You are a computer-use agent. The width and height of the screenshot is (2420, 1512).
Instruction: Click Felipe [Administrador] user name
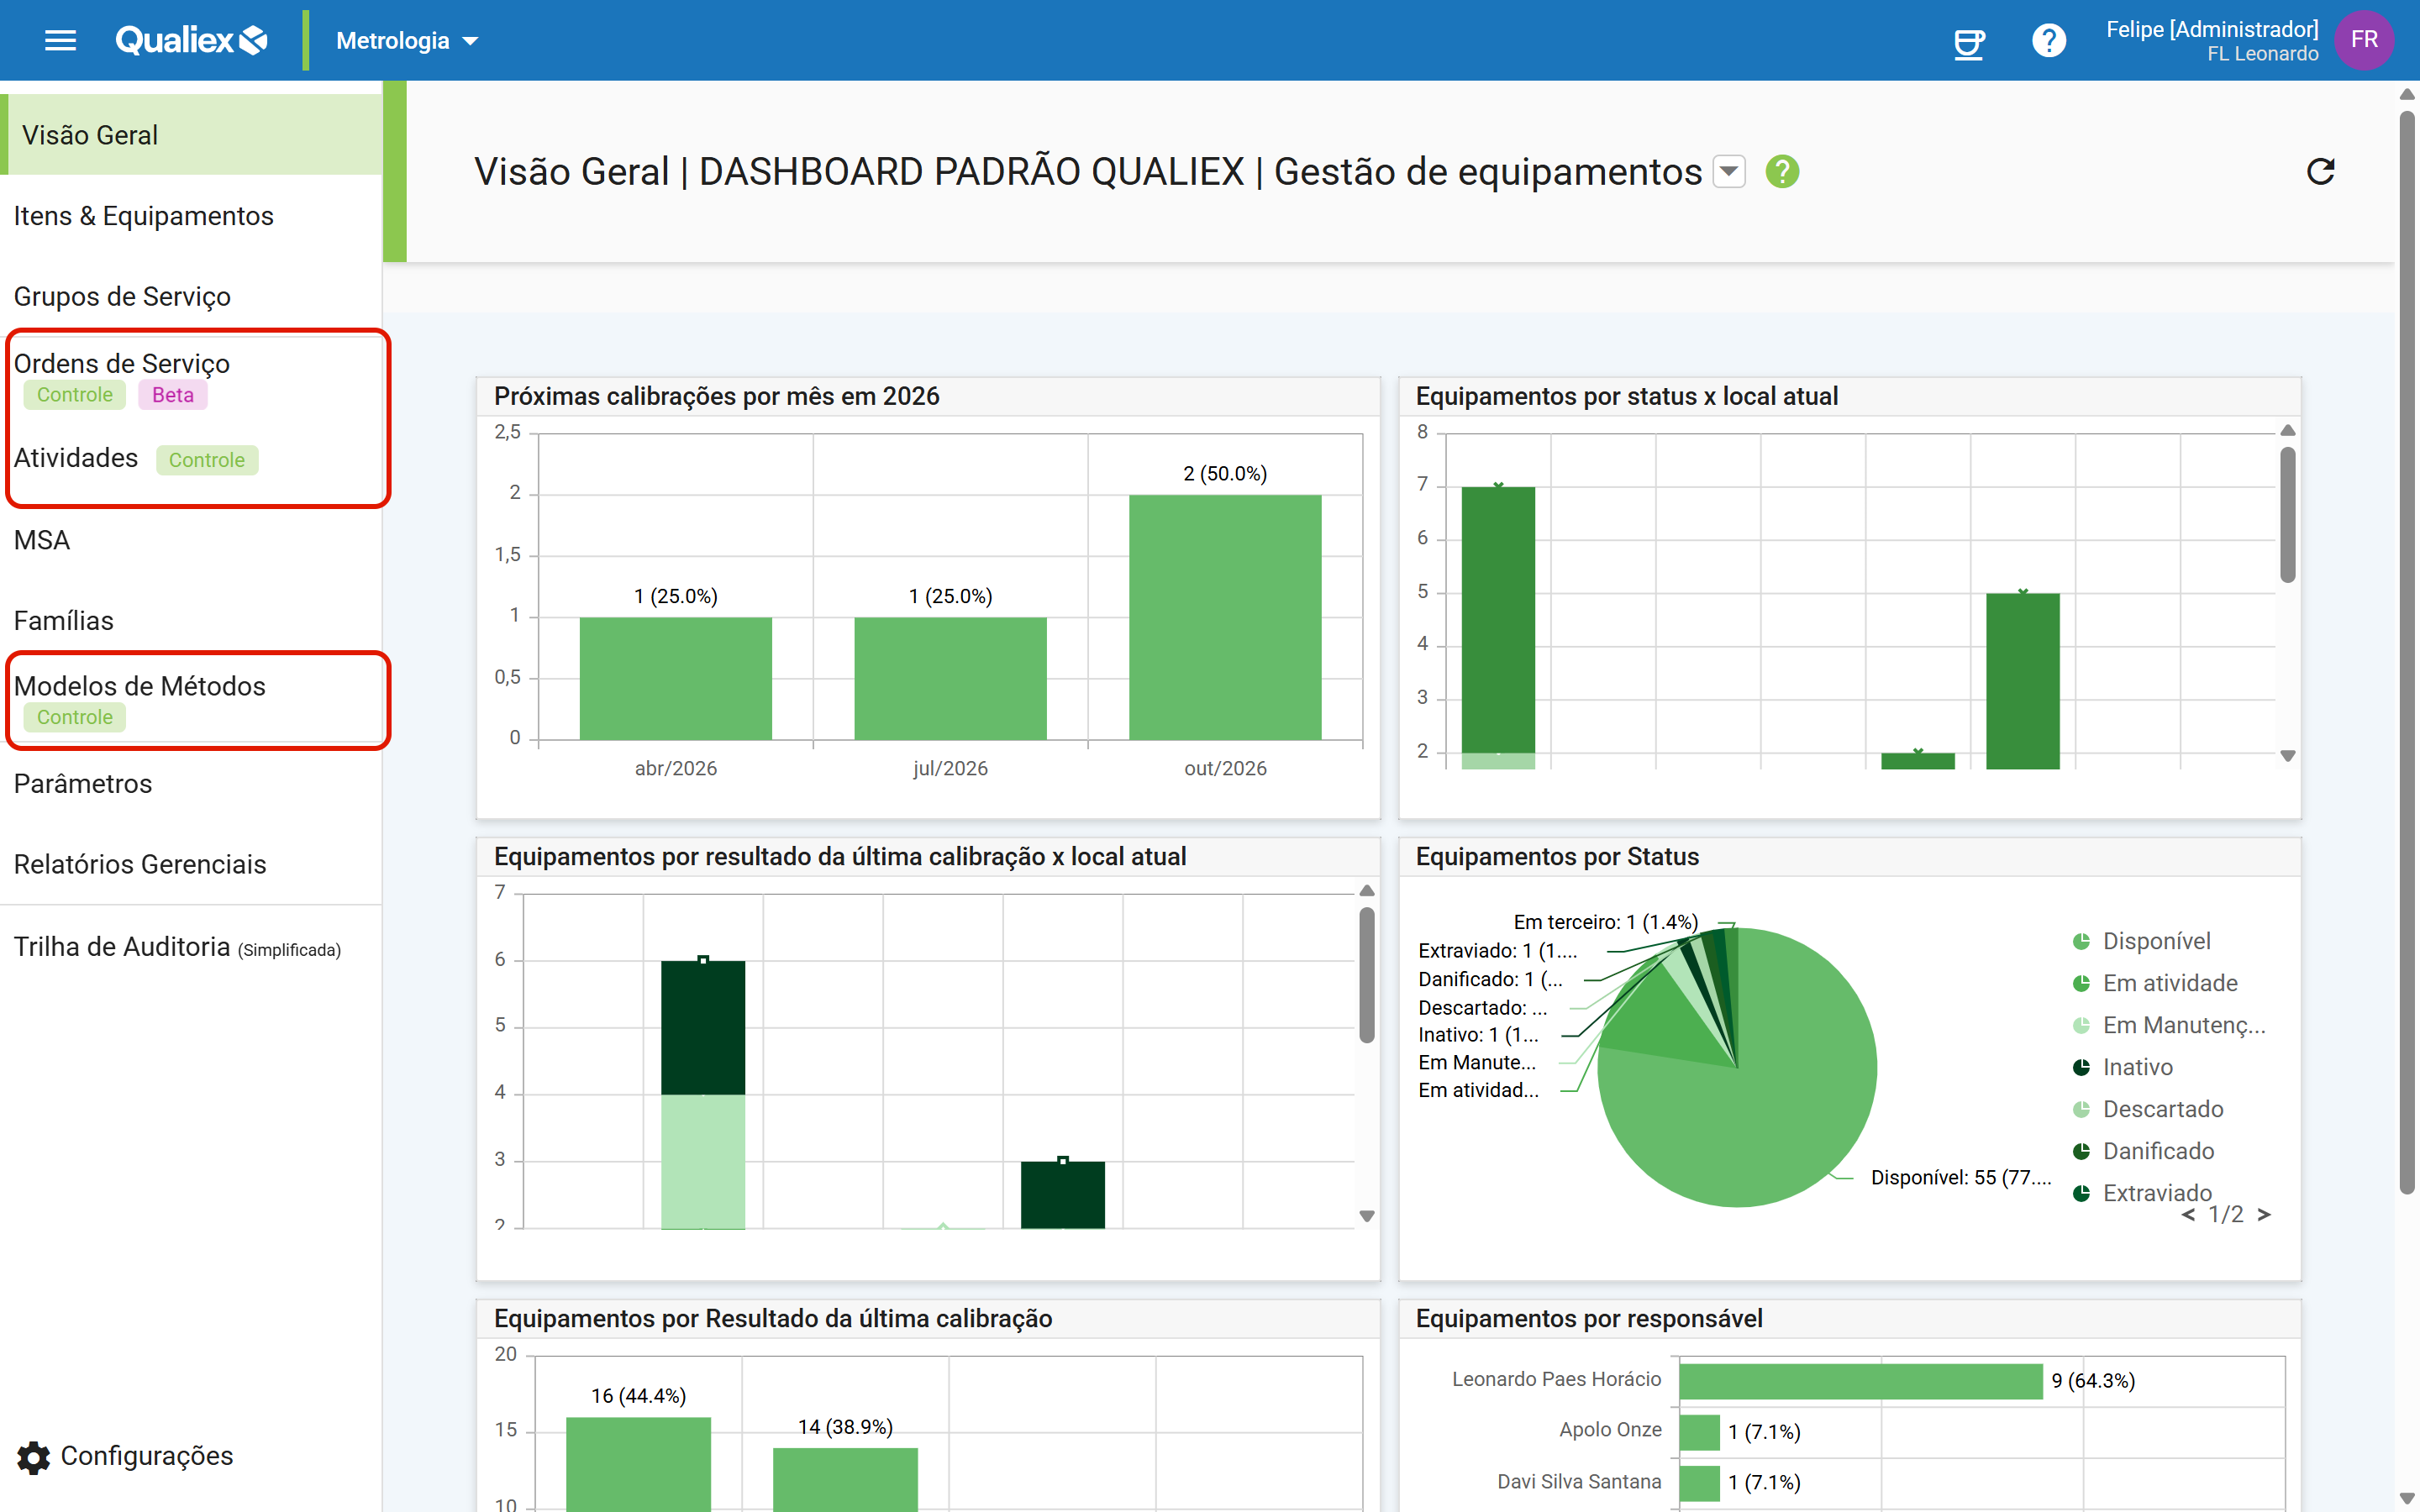click(2211, 29)
